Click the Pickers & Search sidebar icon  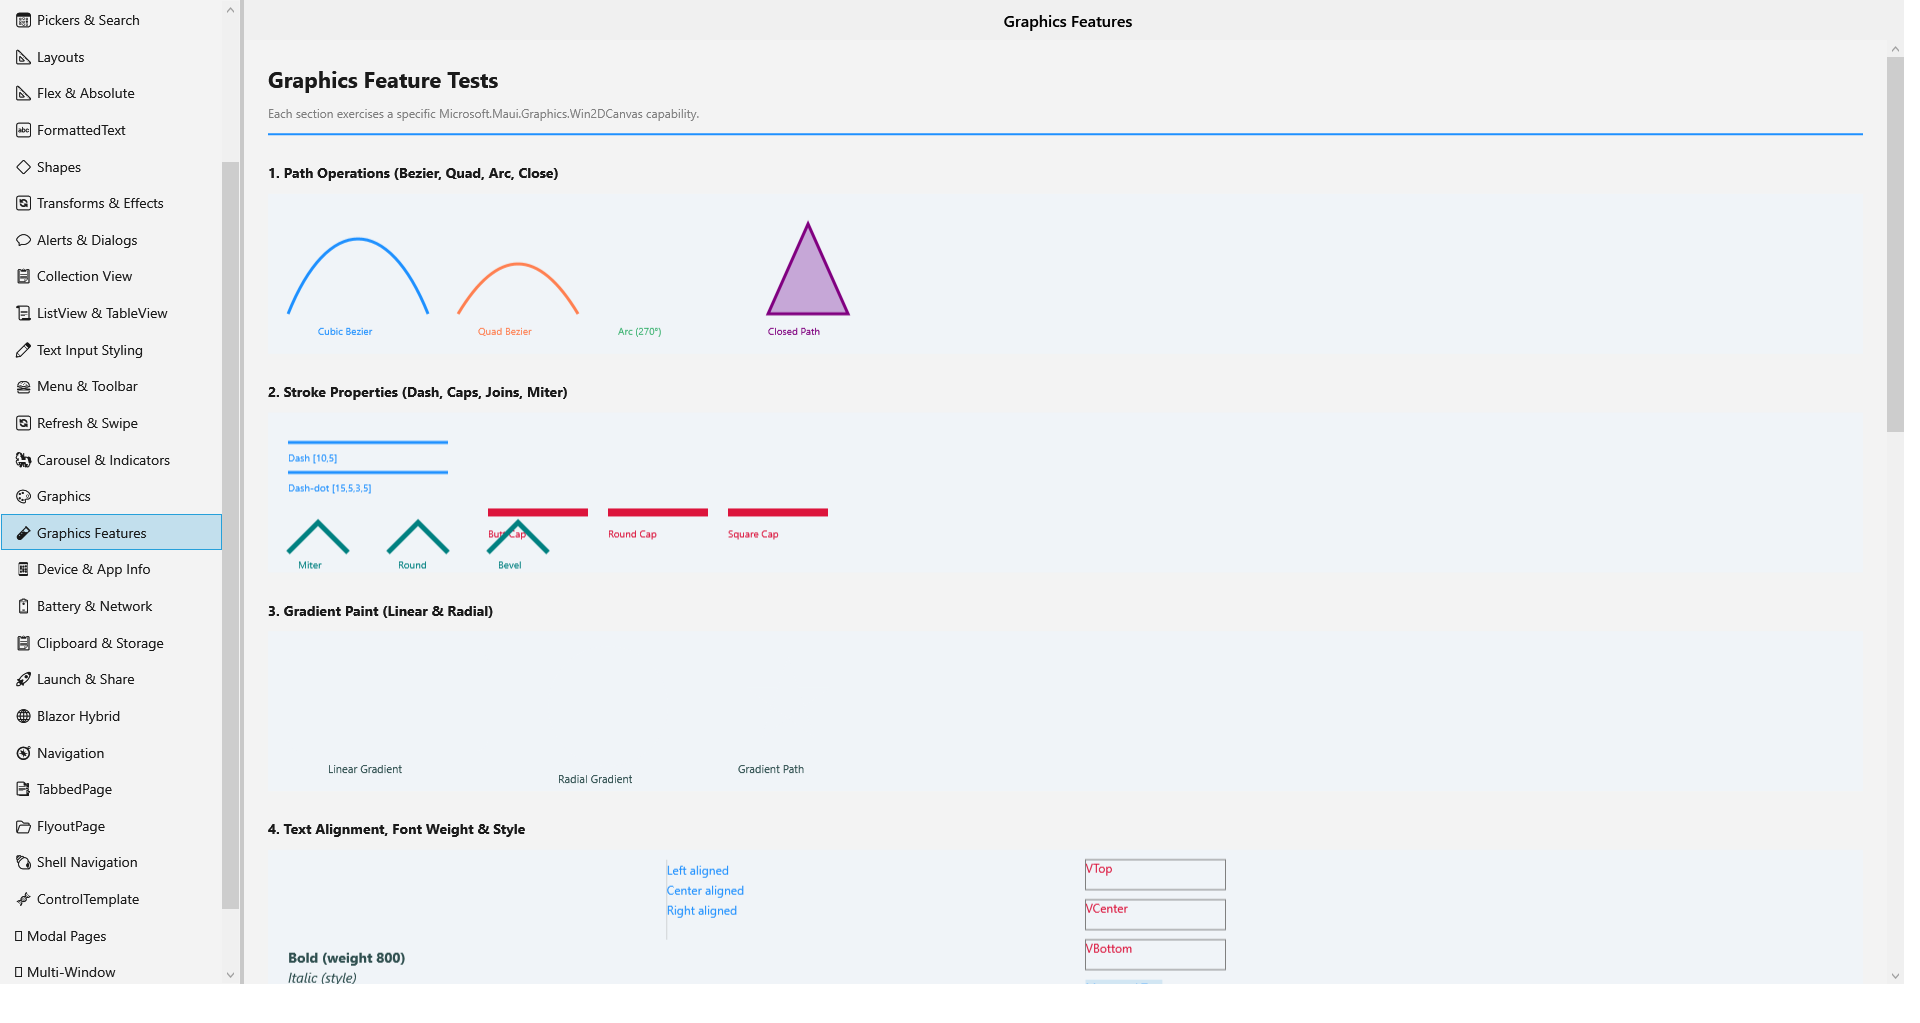[x=23, y=20]
